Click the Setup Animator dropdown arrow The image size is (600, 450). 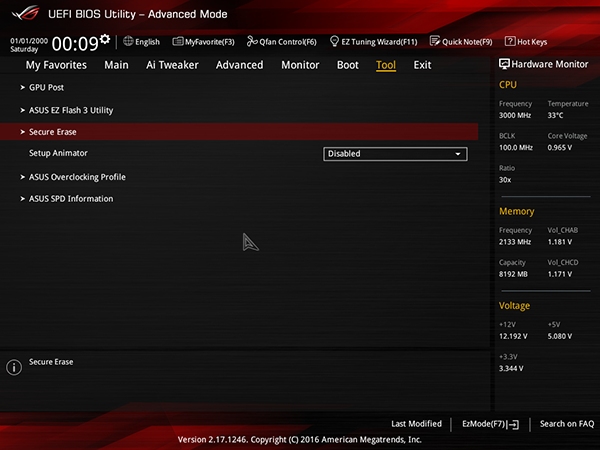pos(458,154)
